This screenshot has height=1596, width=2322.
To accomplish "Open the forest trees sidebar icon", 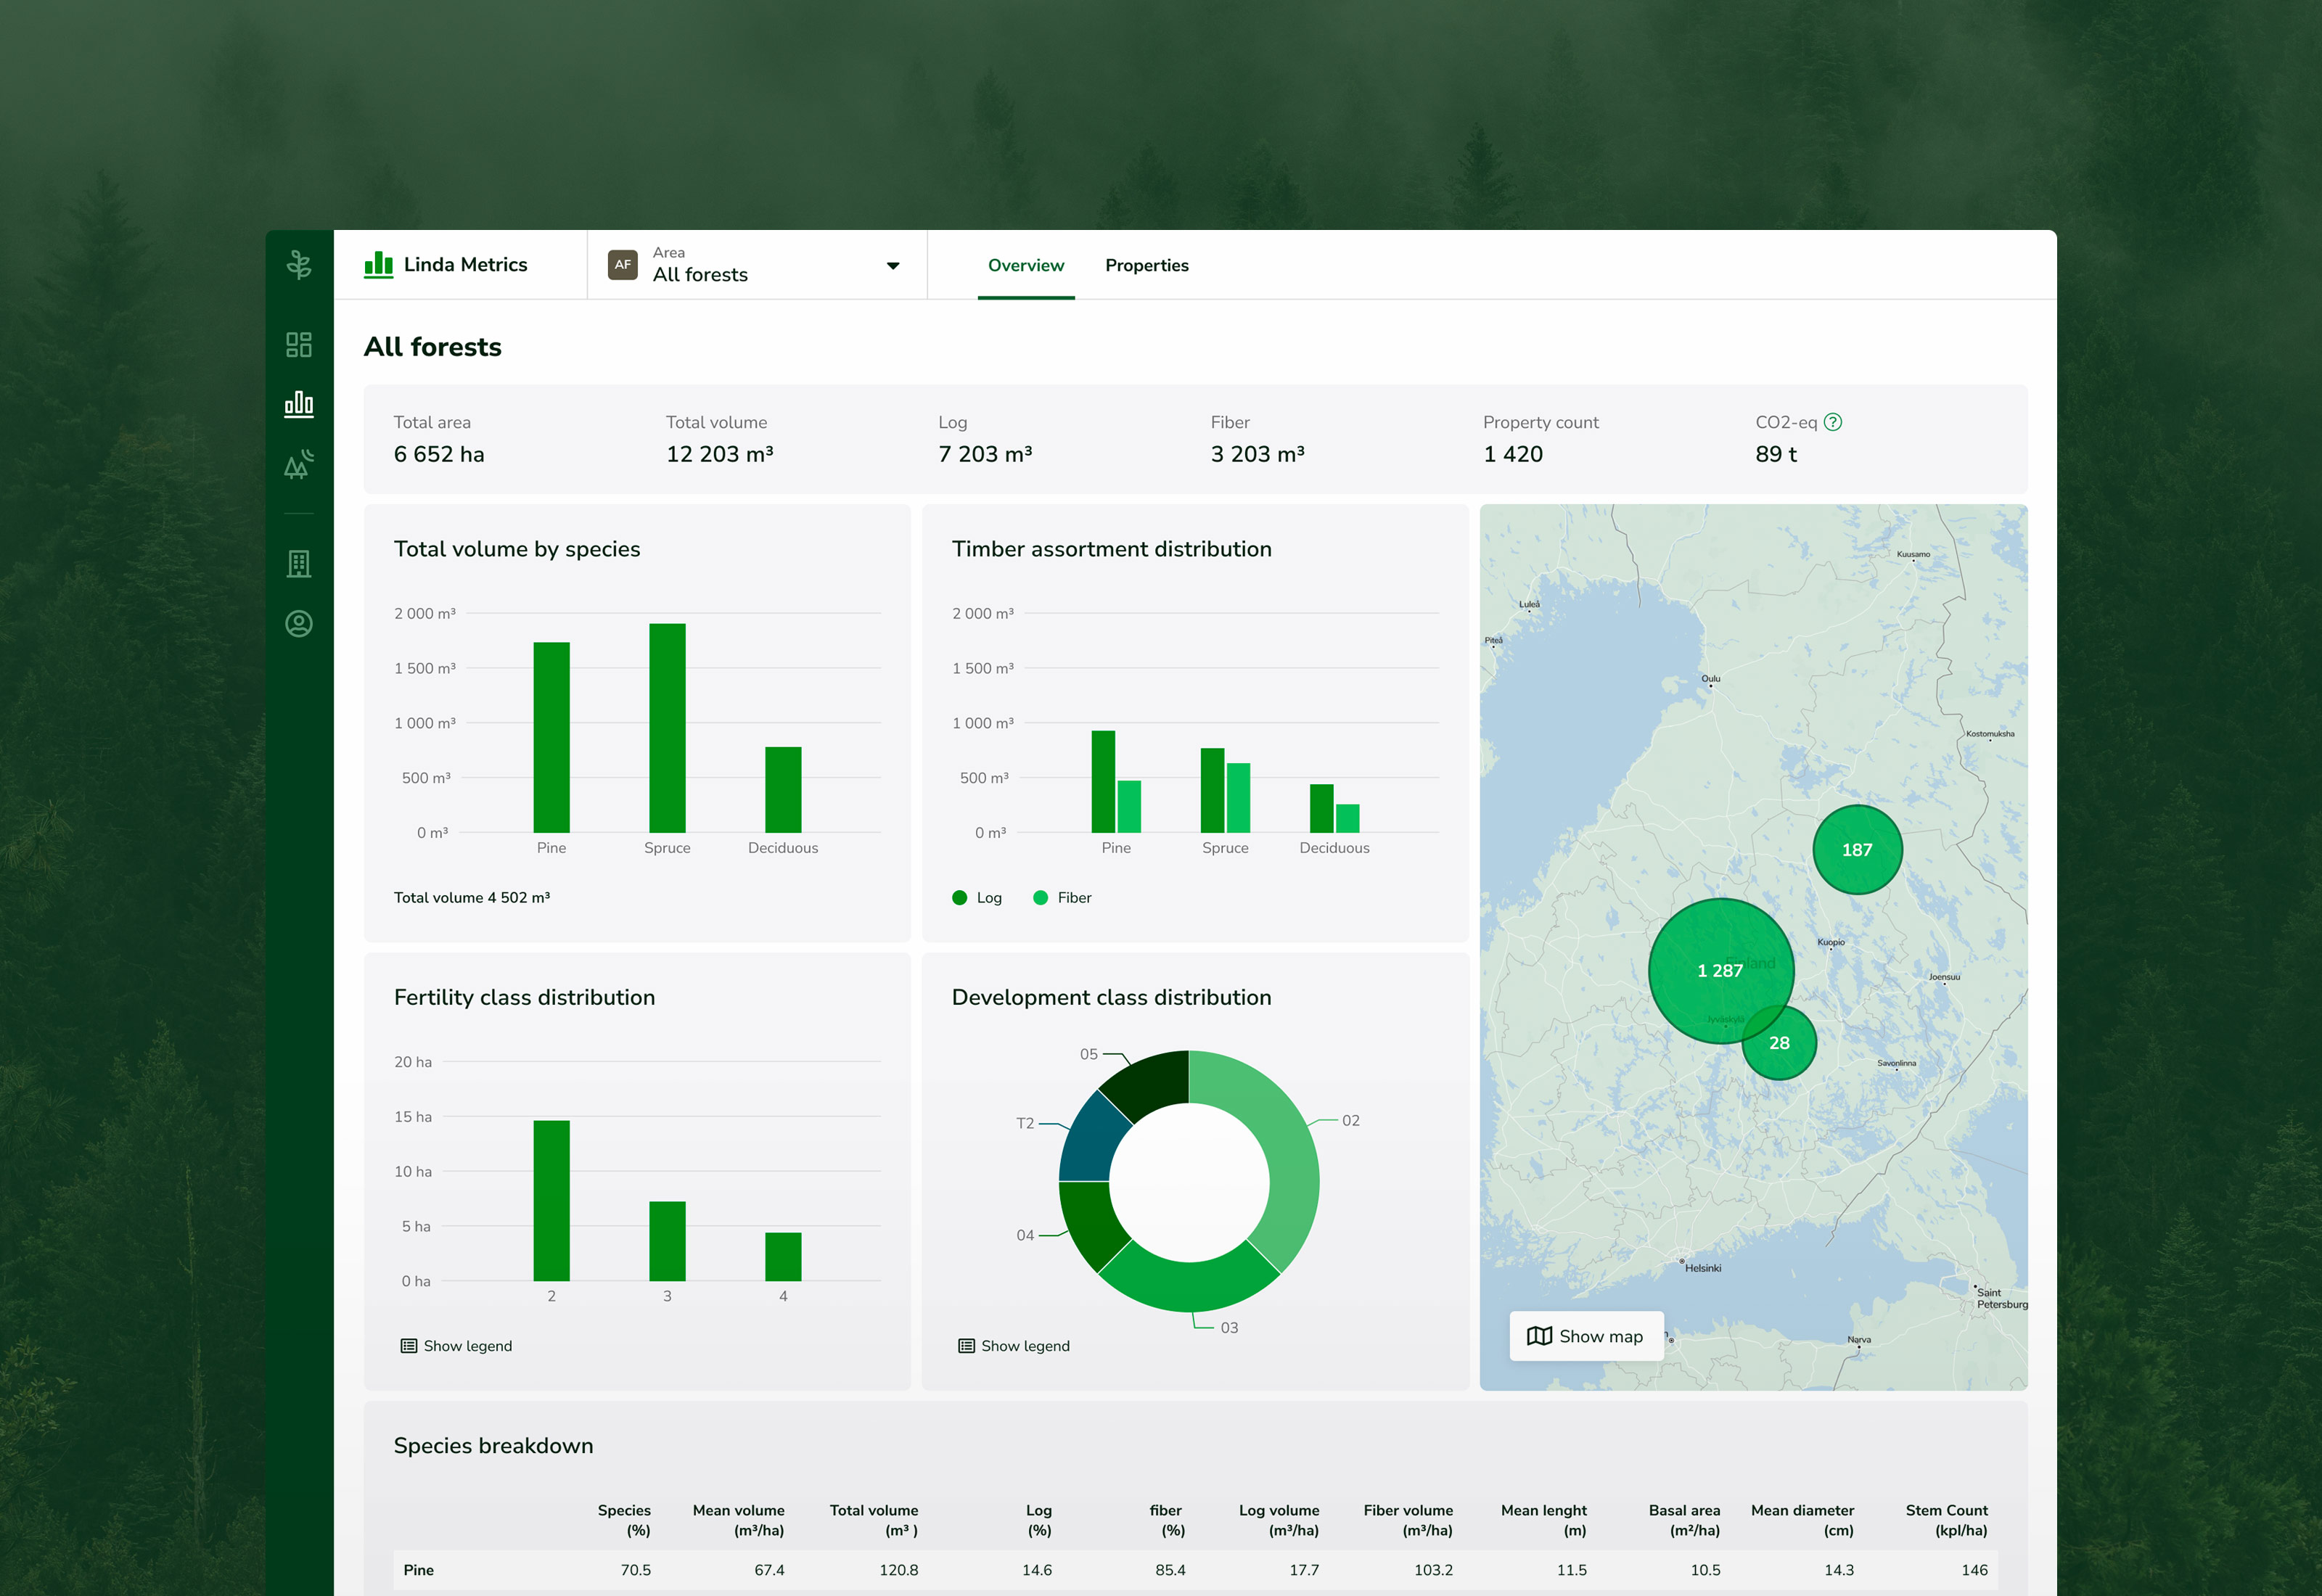I will click(298, 464).
